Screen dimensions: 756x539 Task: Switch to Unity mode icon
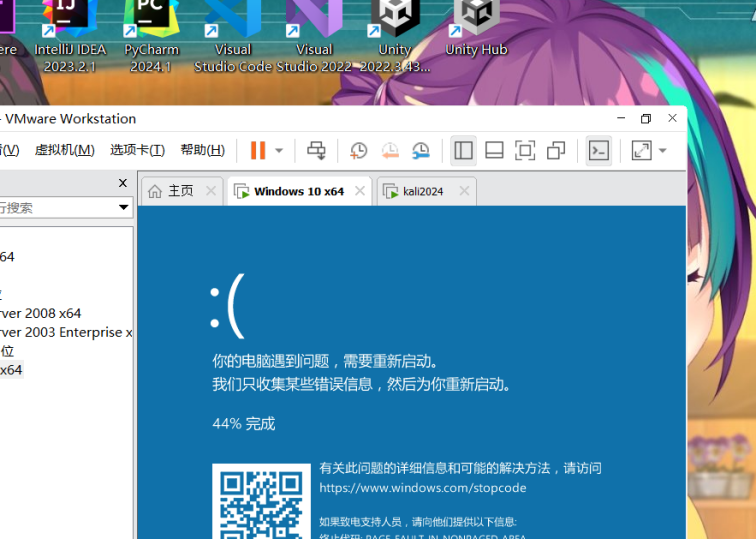[556, 150]
